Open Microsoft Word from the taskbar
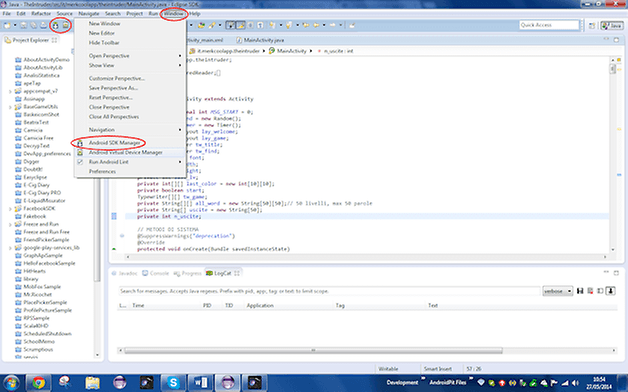This screenshot has height=392, width=628. point(201,383)
